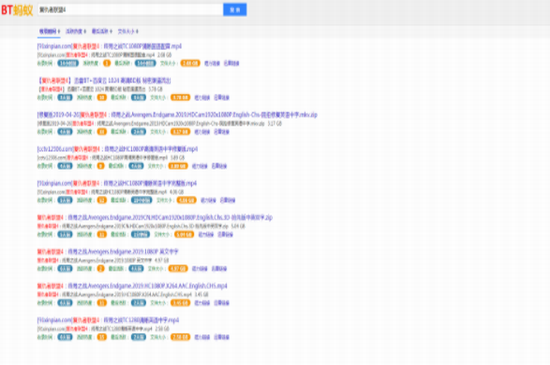
Task: Sort results by 文件大小 tab
Action: coord(128,32)
